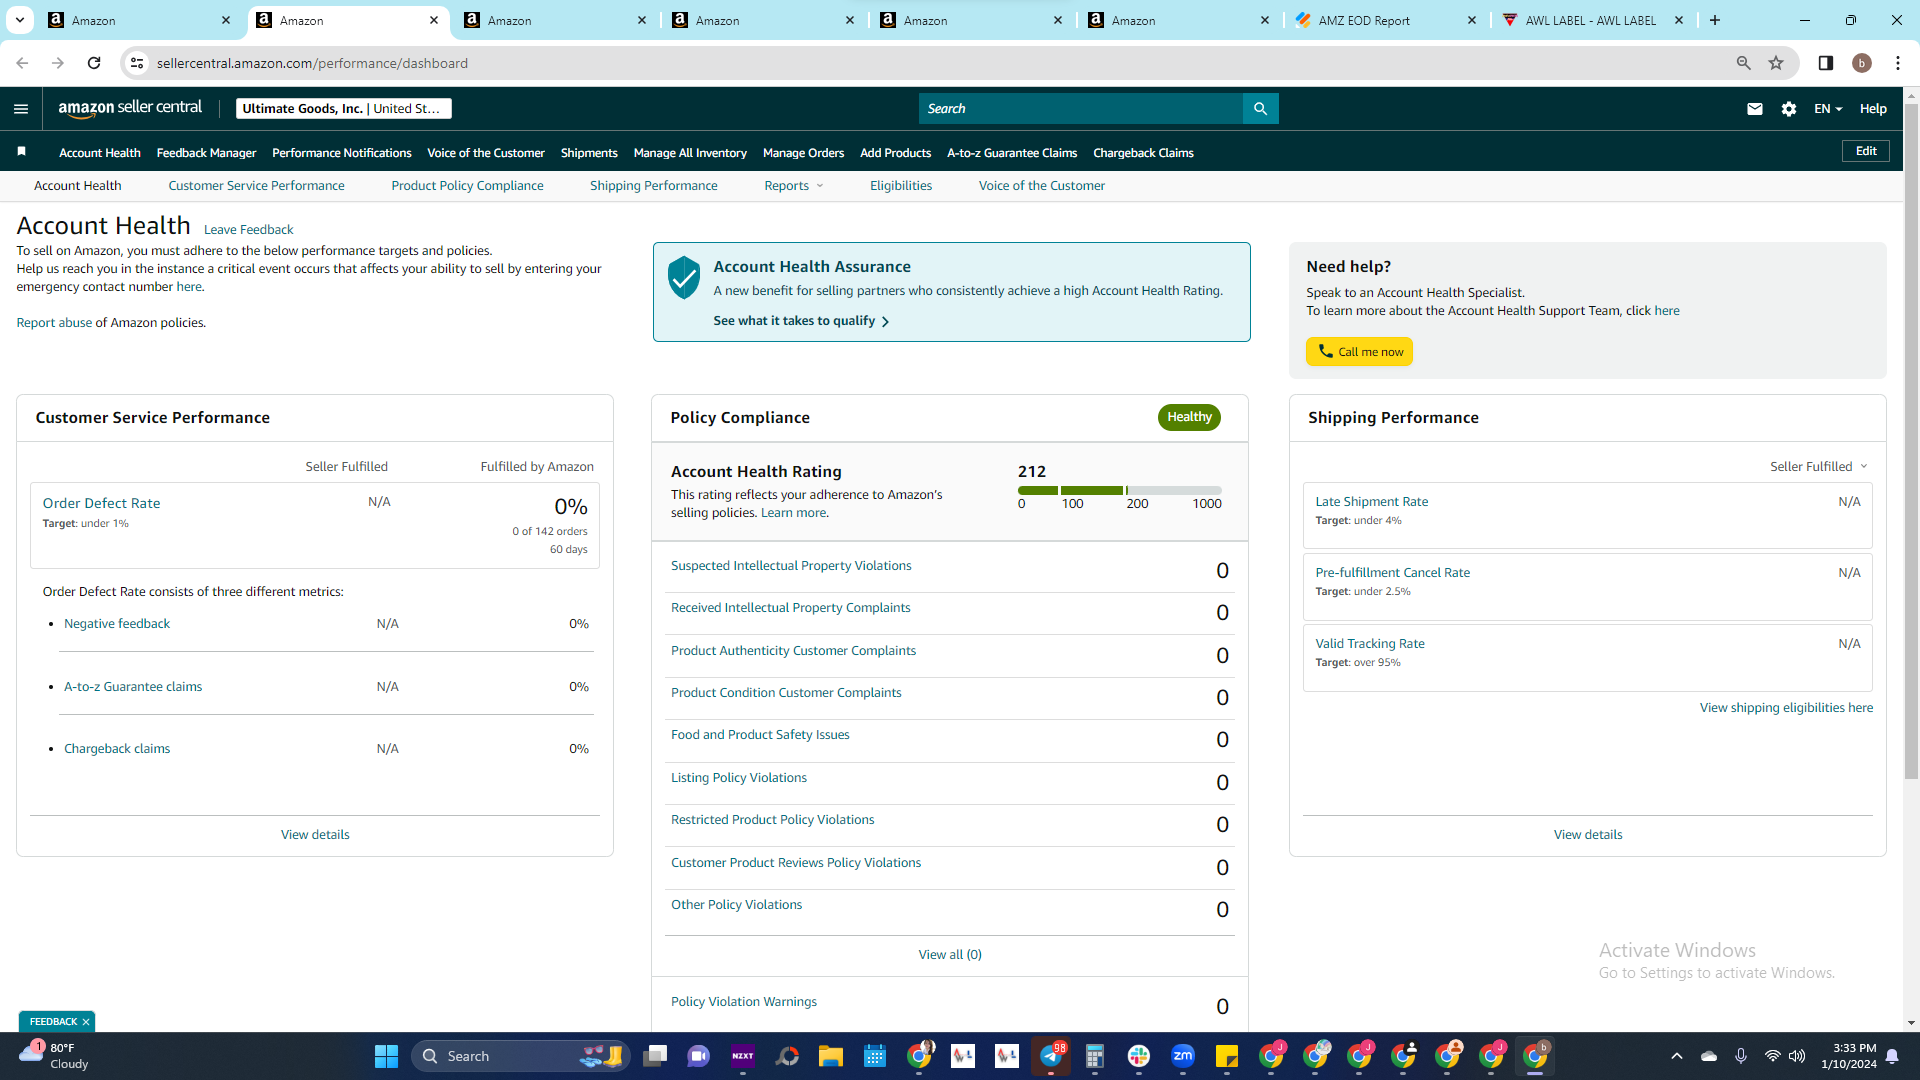Click the Healthy status badge

pos(1189,417)
